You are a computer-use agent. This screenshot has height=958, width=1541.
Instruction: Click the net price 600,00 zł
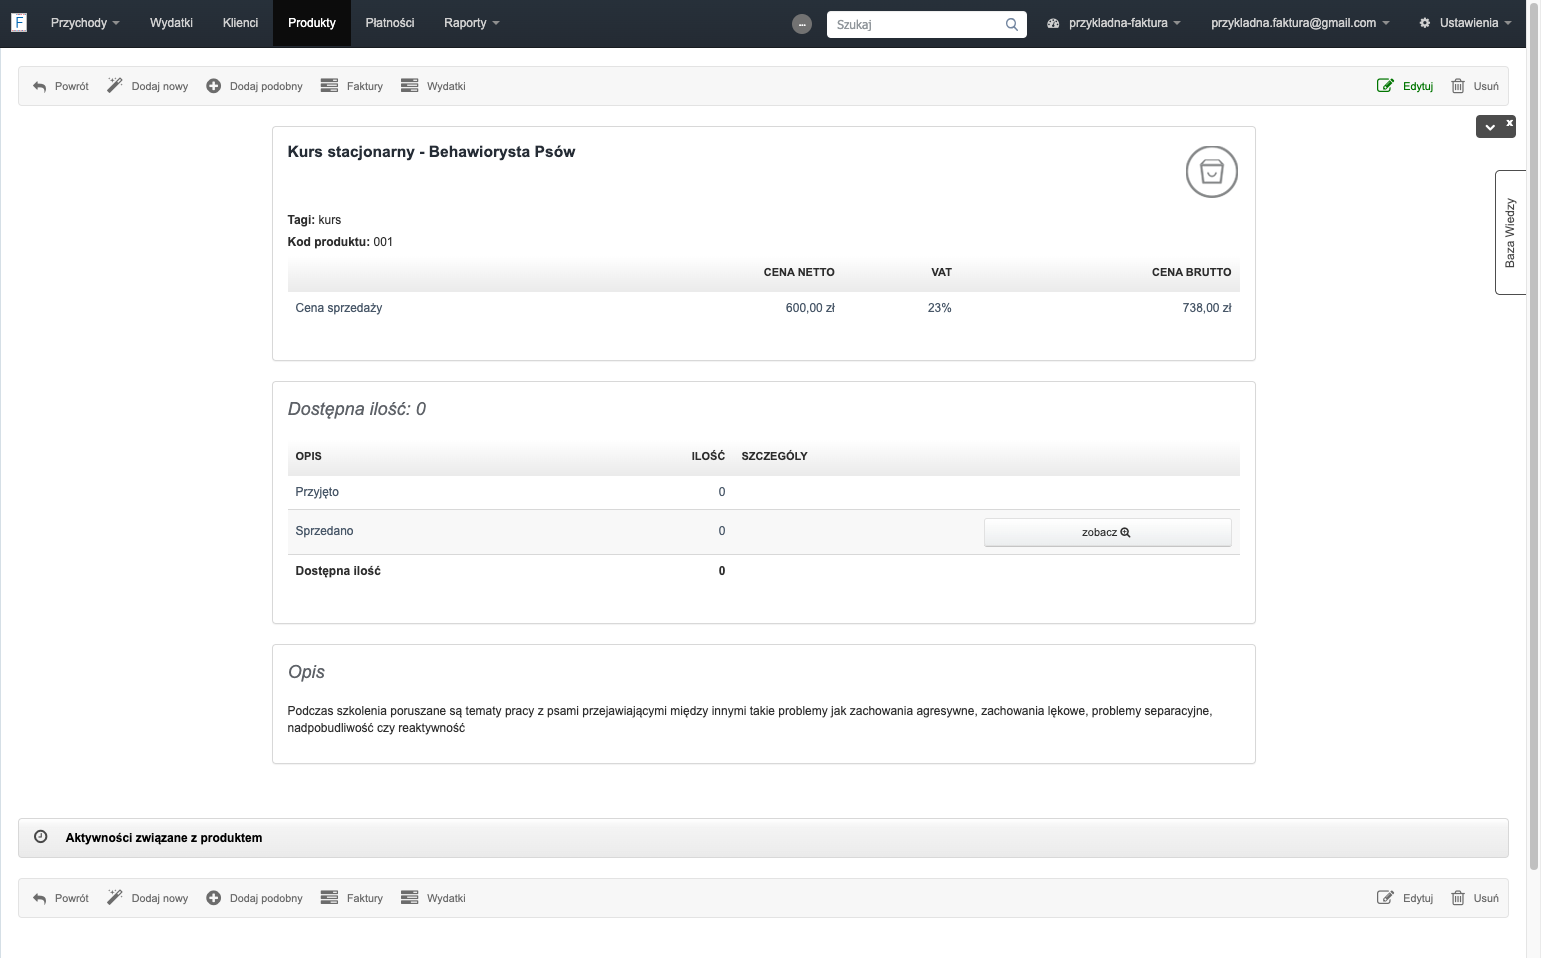(810, 308)
